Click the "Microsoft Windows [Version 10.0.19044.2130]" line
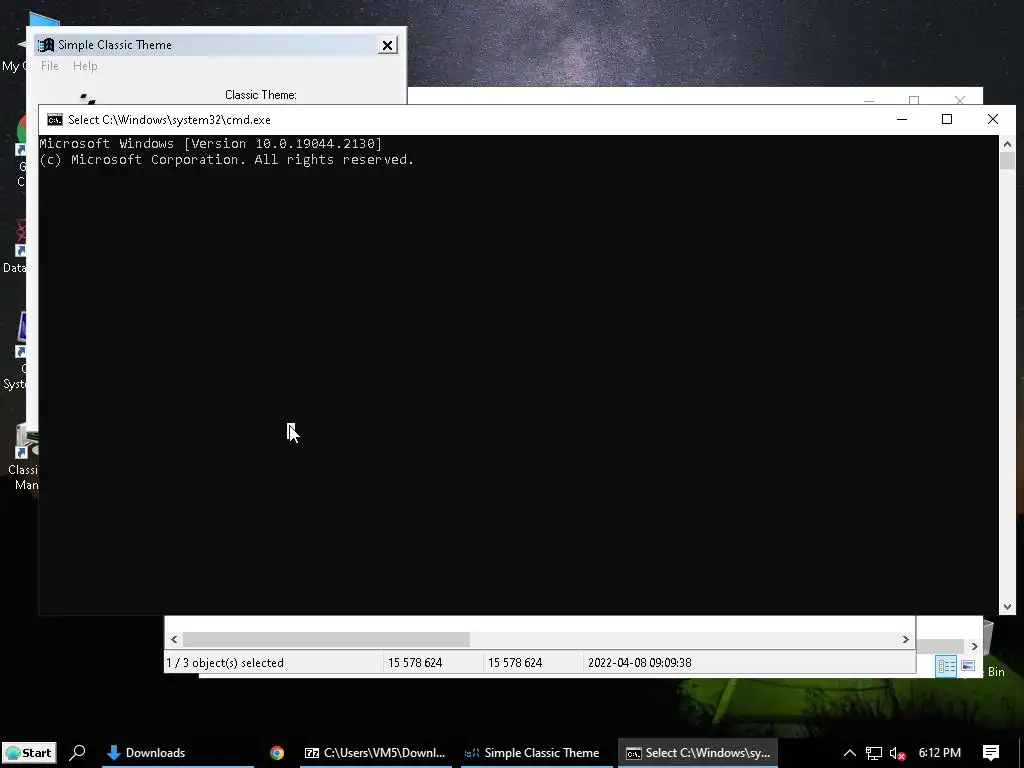 210,144
